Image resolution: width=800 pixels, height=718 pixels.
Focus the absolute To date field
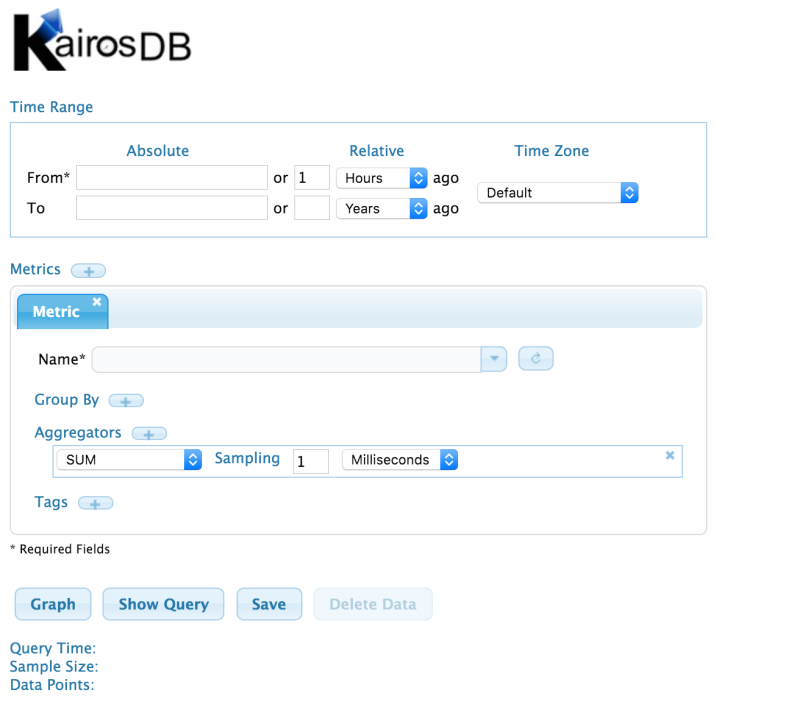[172, 208]
